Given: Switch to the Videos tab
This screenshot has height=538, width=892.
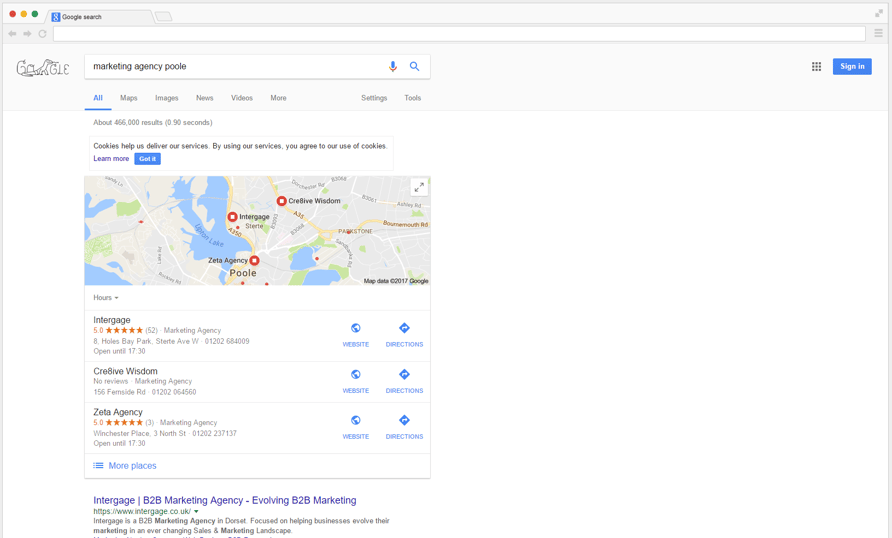Looking at the screenshot, I should pyautogui.click(x=242, y=98).
